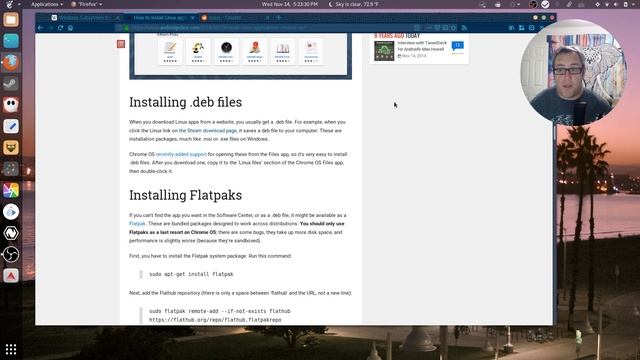Launch OBS Studio from the dock
640x360 pixels.
[x=11, y=254]
